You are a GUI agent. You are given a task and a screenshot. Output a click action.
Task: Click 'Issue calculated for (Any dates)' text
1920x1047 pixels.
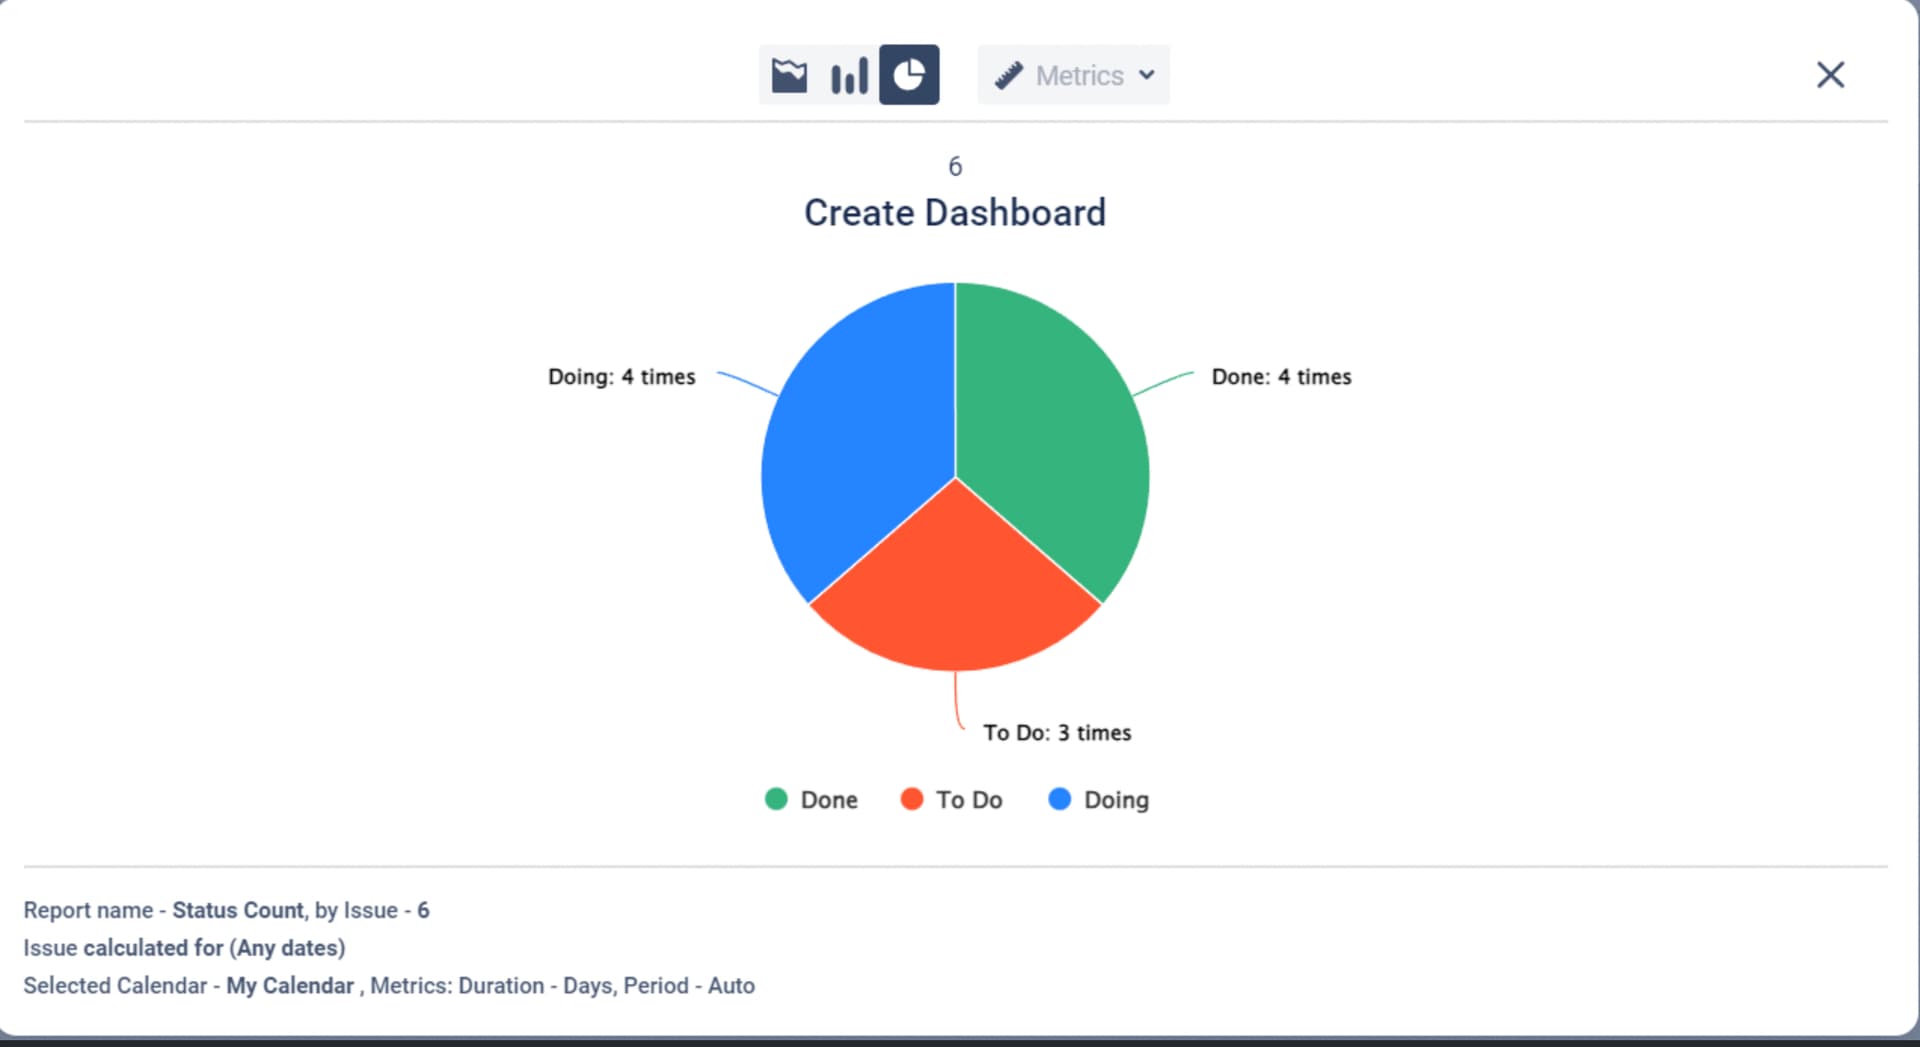coord(184,948)
